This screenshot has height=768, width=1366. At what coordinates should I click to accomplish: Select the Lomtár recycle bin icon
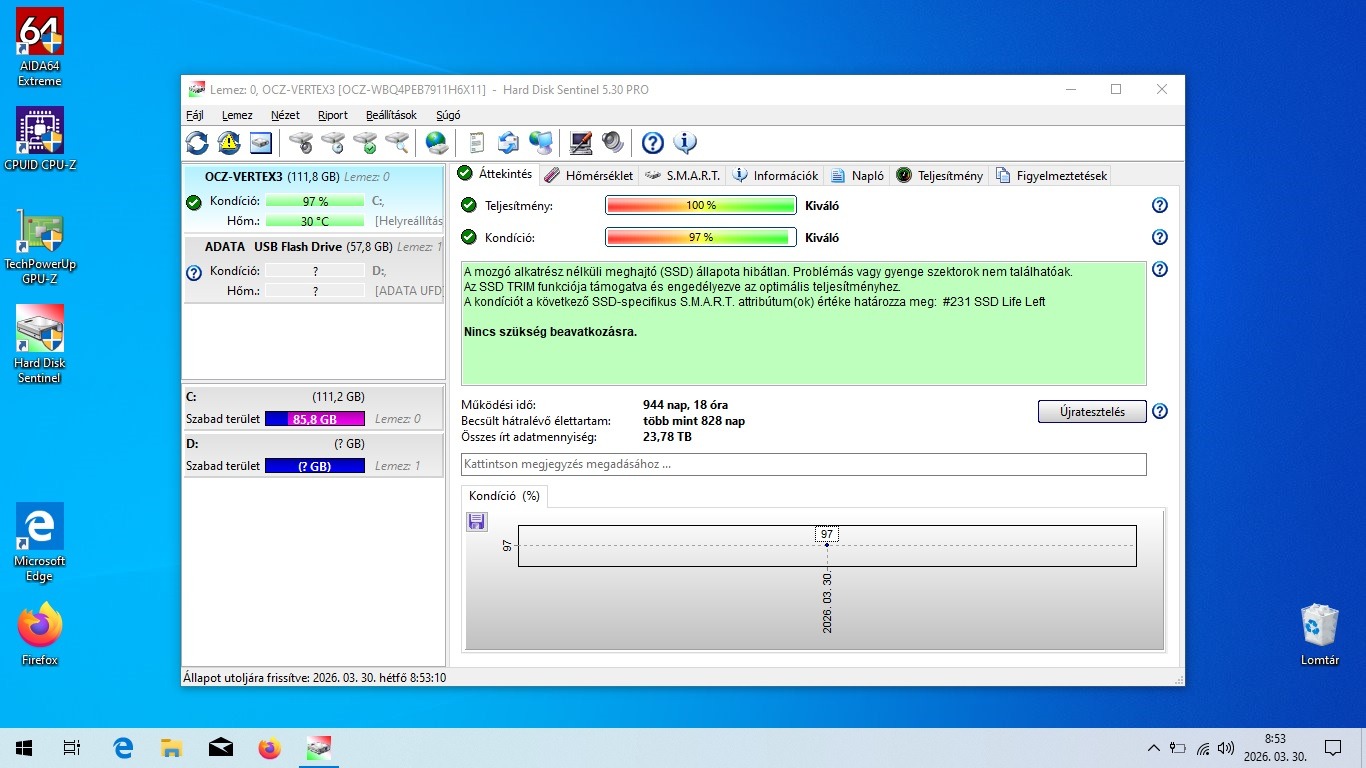click(x=1320, y=634)
